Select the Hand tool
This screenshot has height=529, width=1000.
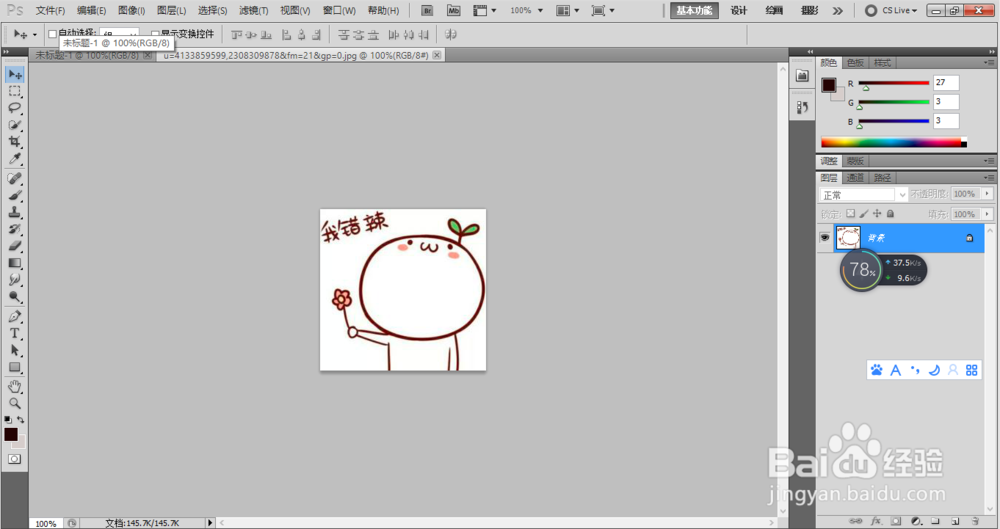[15, 387]
